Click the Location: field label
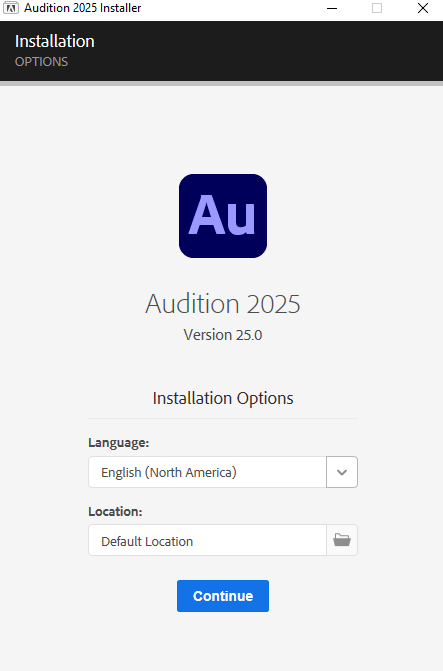 (115, 511)
